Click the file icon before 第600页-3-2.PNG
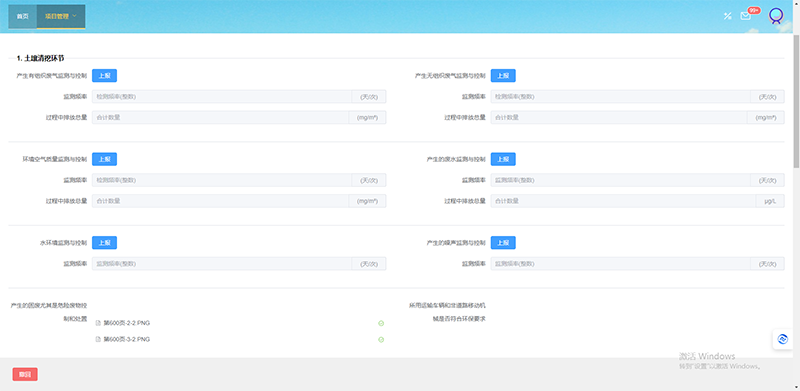 tap(98, 339)
